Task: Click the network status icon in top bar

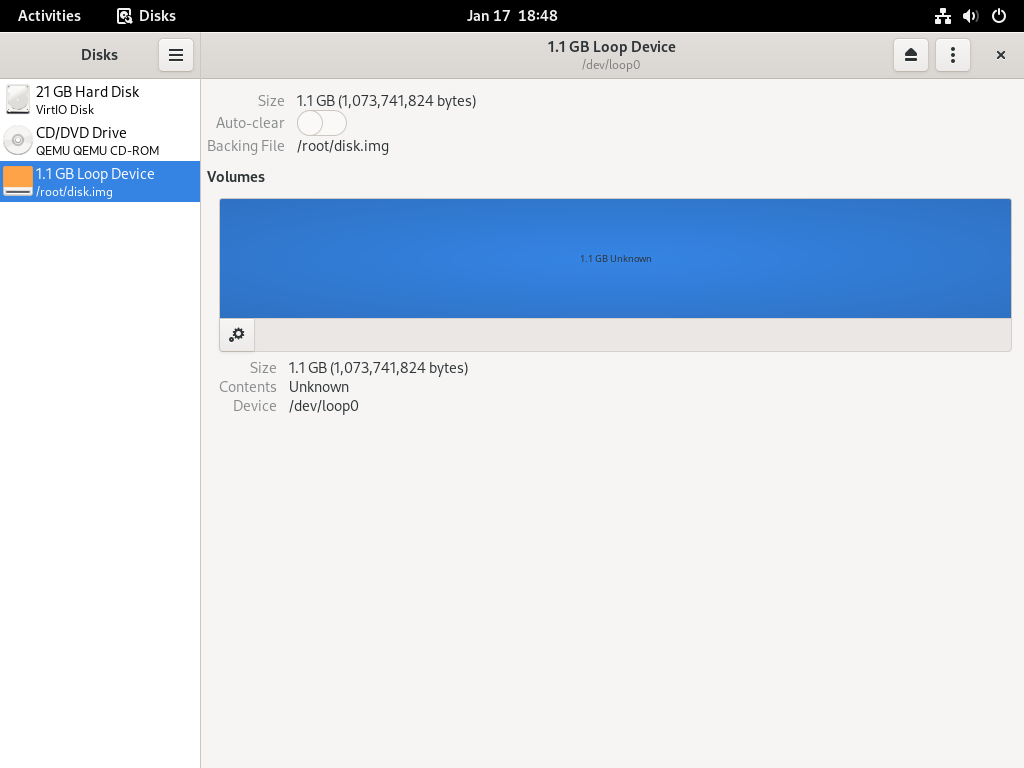Action: [x=942, y=16]
